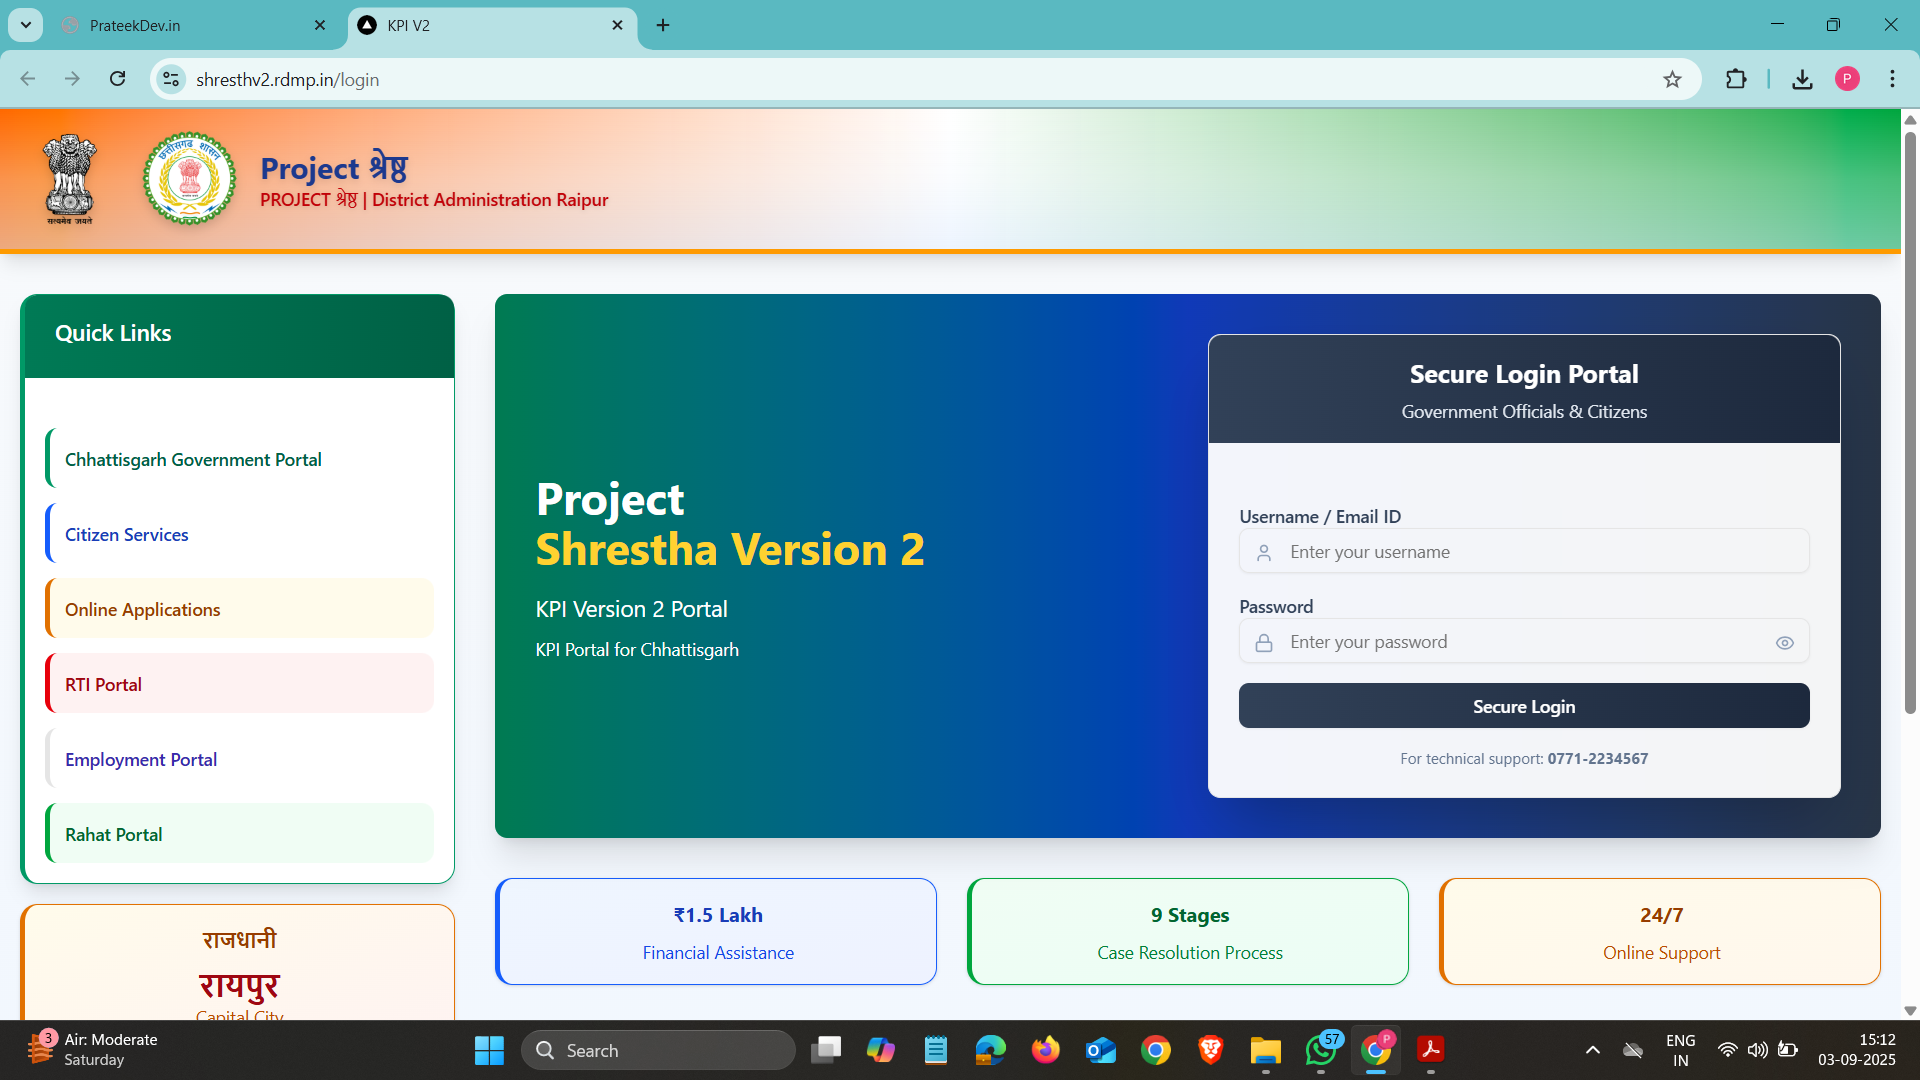Reload the login page

point(117,79)
